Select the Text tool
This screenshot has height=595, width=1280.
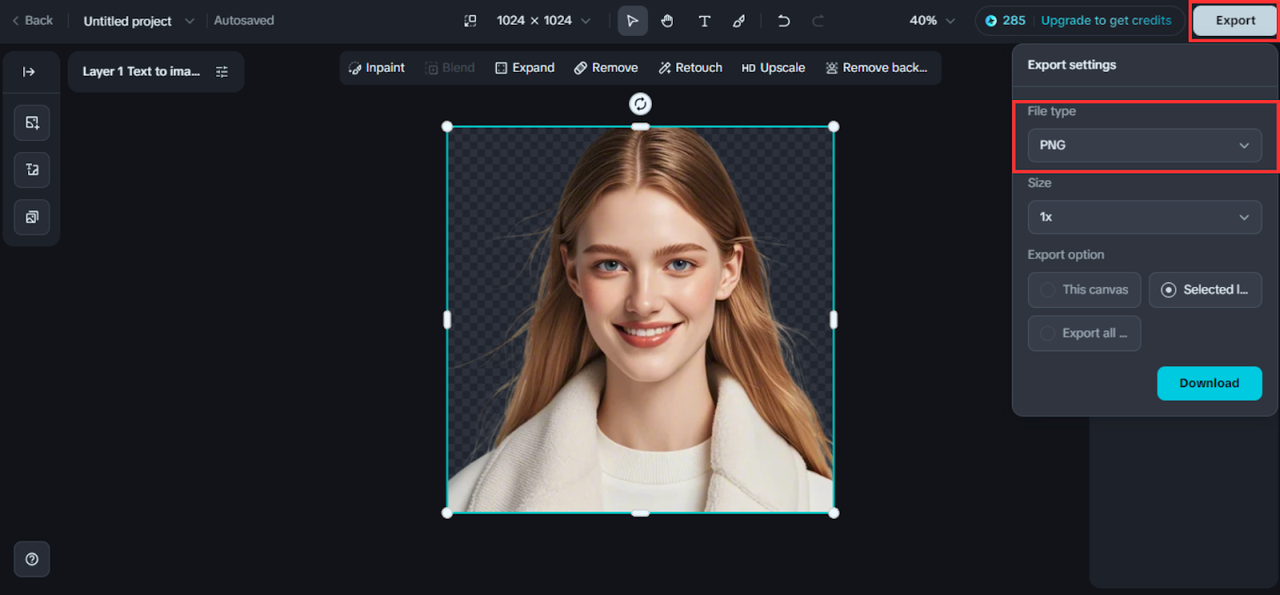coord(704,20)
